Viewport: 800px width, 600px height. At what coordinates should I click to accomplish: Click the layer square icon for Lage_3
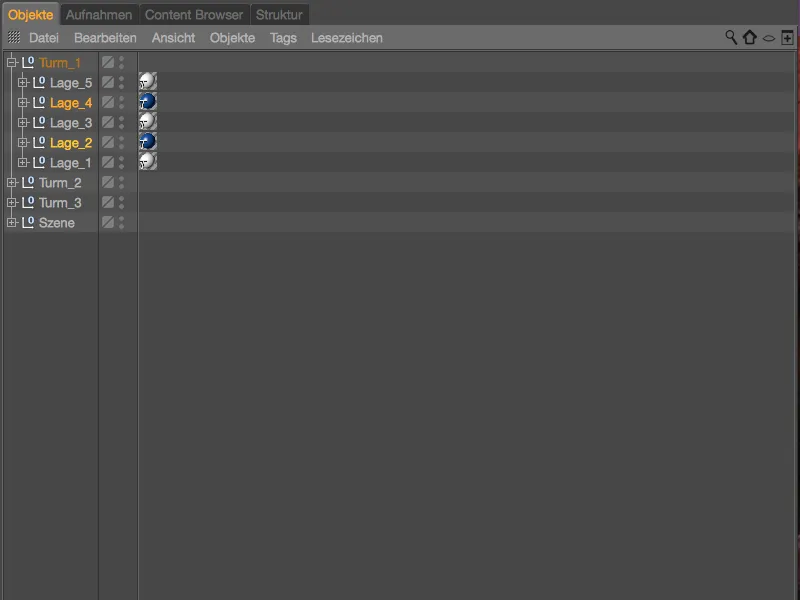click(108, 122)
